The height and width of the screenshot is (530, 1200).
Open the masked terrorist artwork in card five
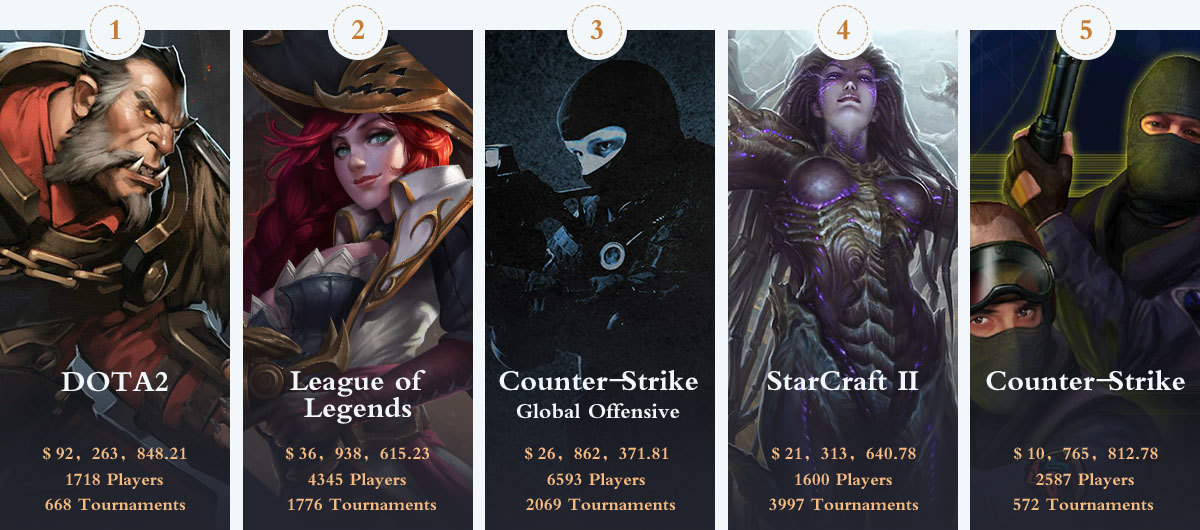point(1085,200)
